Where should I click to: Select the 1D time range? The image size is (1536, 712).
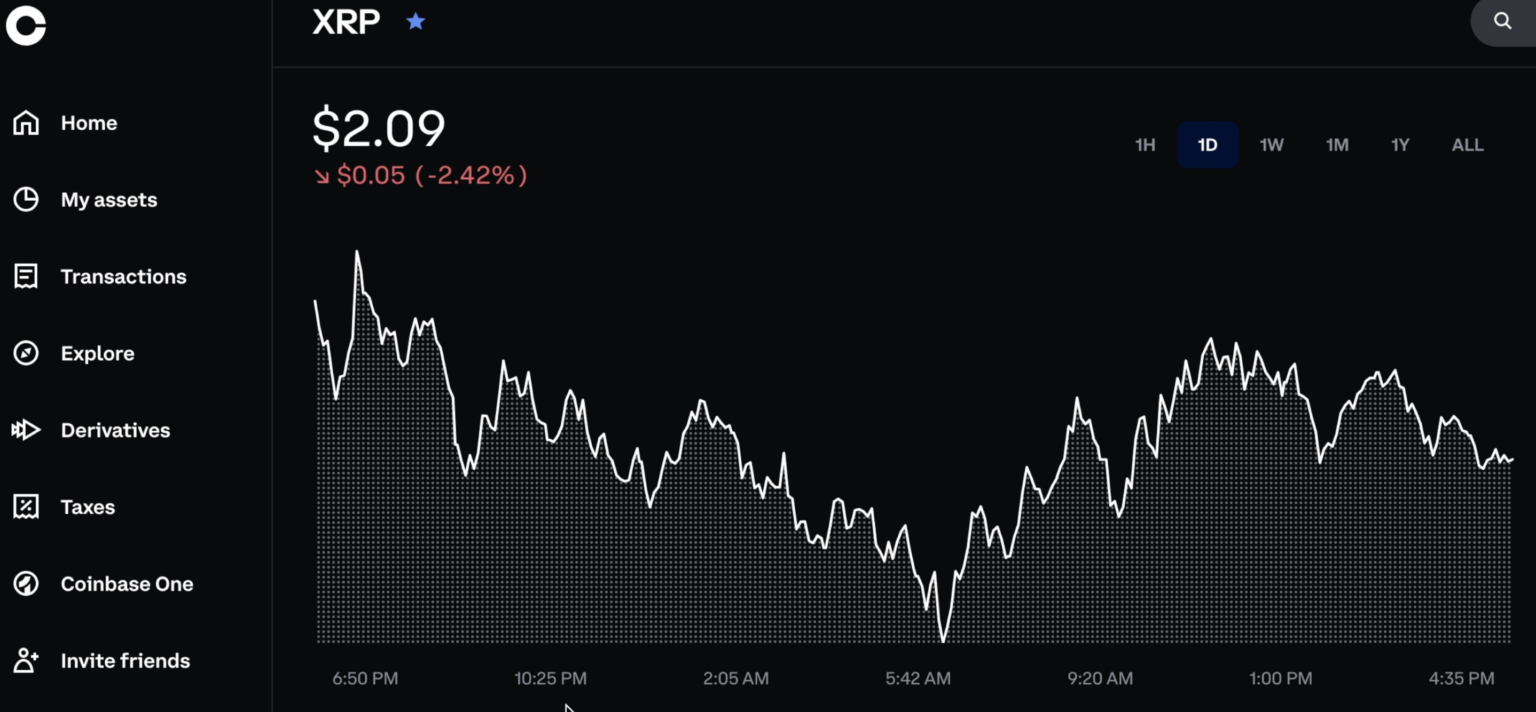(1207, 145)
